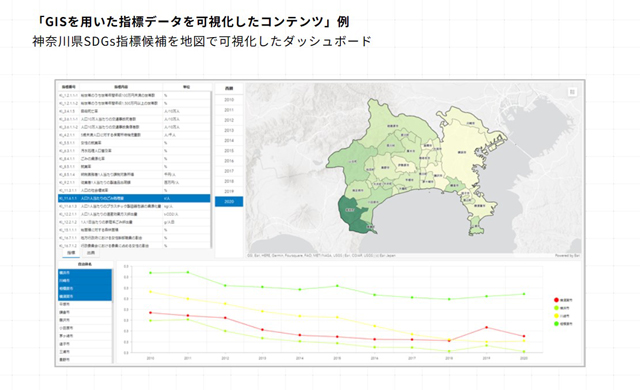Open the map legend icon at top-right
Image resolution: width=640 pixels, height=390 pixels.
point(572,92)
